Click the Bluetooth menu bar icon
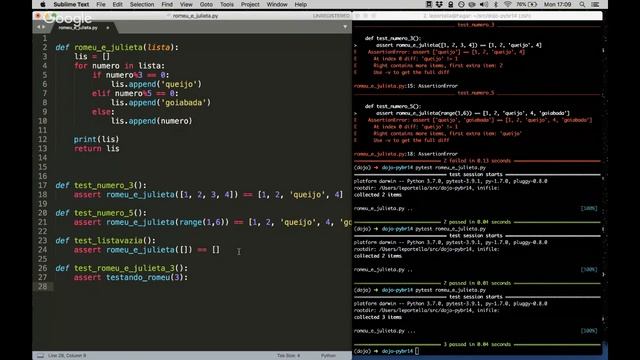This screenshot has width=640, height=360. click(x=496, y=4)
